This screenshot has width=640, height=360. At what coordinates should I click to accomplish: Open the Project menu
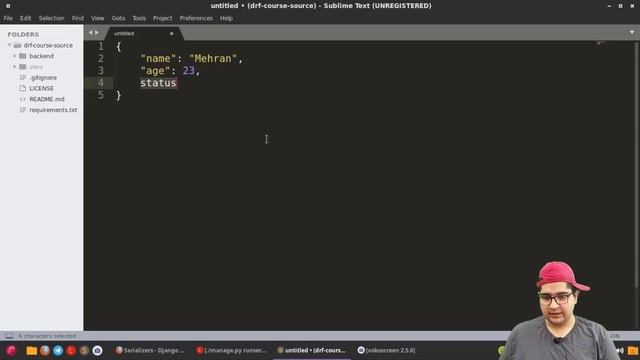(x=162, y=18)
